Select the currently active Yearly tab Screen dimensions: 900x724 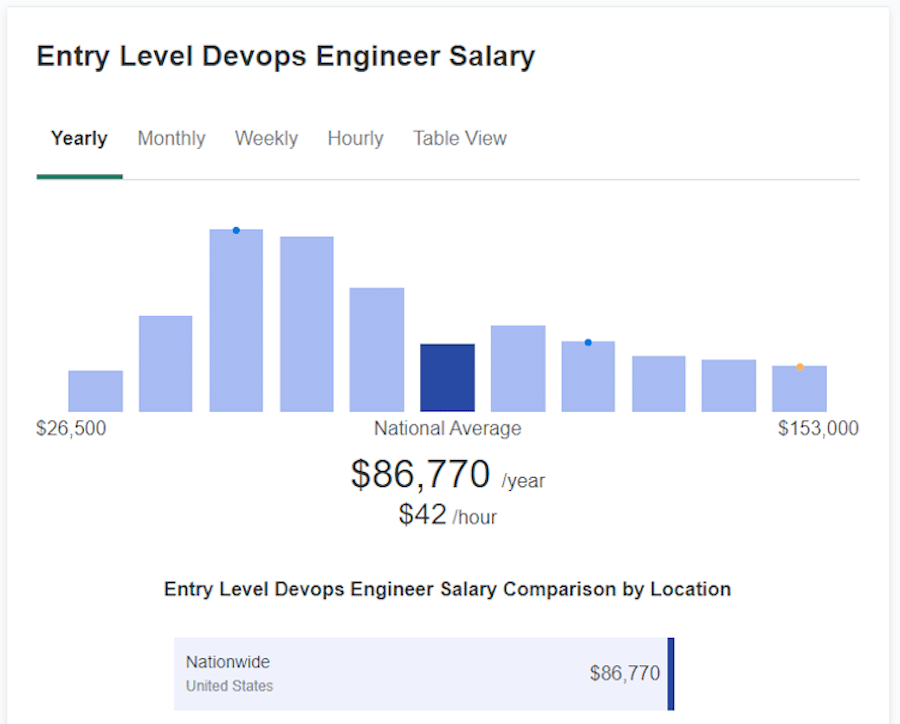(79, 138)
